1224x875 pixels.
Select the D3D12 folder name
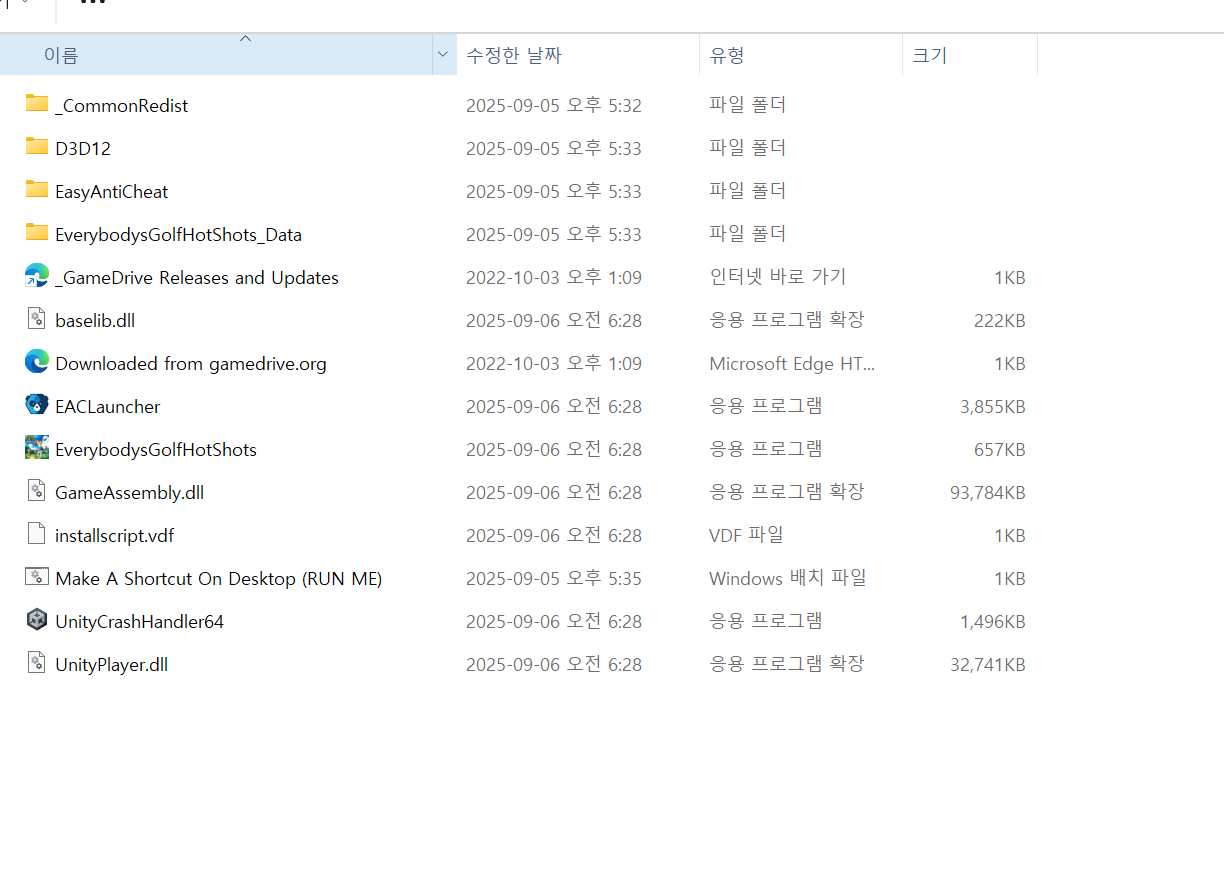83,148
